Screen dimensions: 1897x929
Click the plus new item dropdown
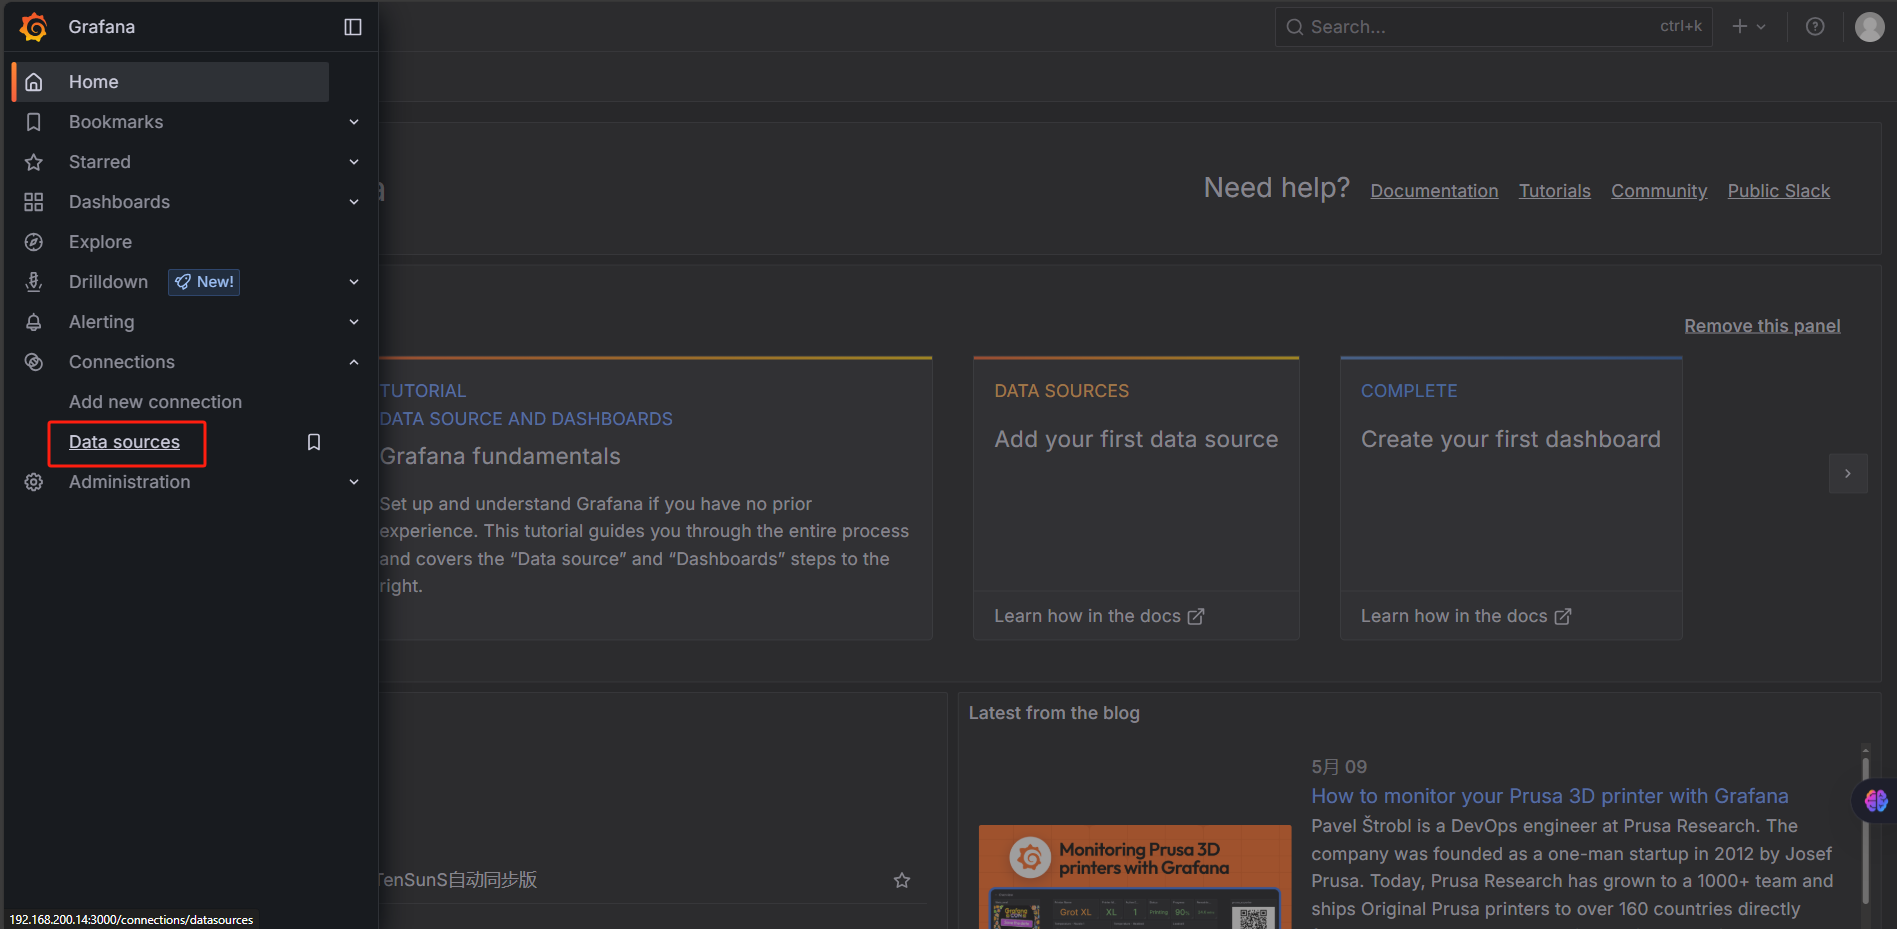1748,27
